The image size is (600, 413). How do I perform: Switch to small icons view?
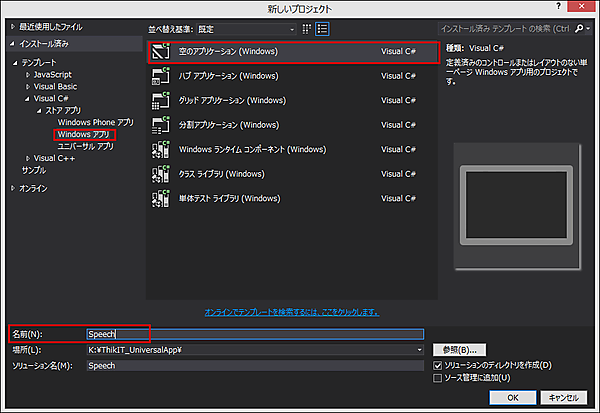(x=307, y=29)
